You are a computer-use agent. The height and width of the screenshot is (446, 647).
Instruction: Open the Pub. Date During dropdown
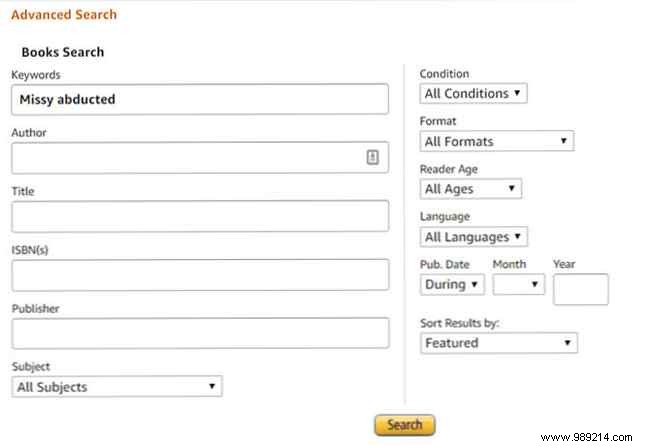coord(452,285)
